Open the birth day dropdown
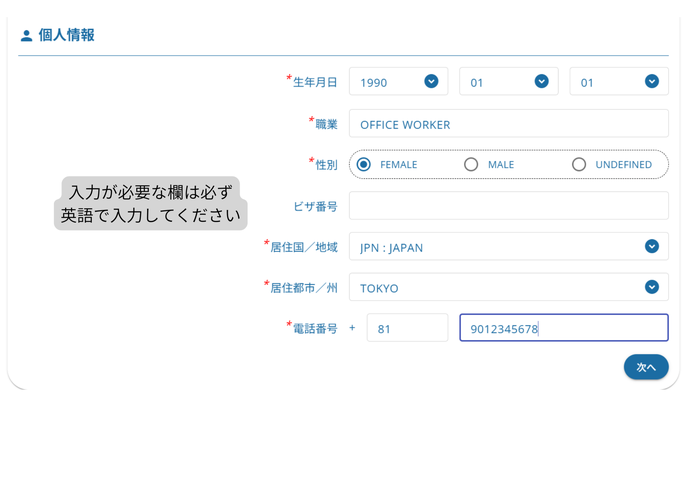This screenshot has width=700, height=495. [x=618, y=82]
